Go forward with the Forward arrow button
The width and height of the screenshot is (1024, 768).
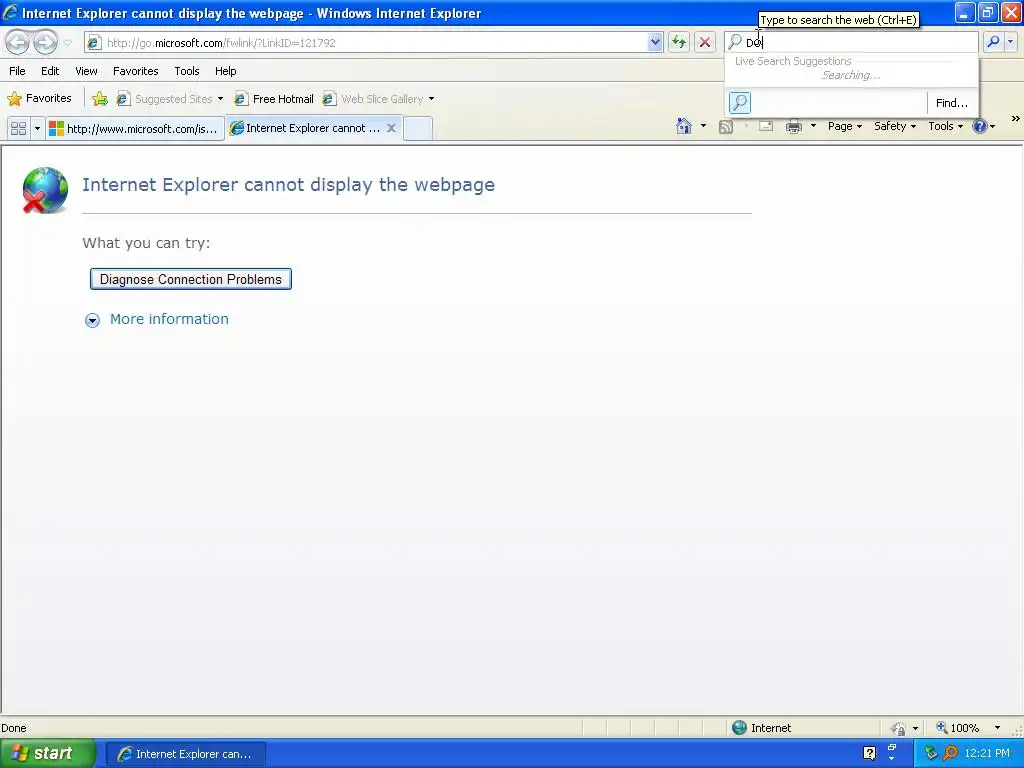(x=45, y=42)
